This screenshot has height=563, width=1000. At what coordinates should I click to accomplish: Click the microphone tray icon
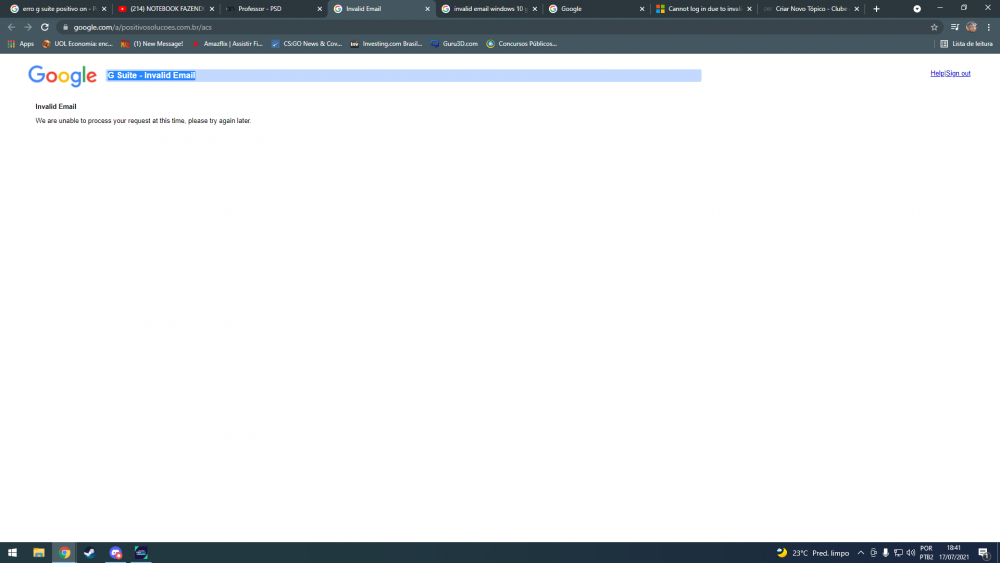click(x=885, y=553)
